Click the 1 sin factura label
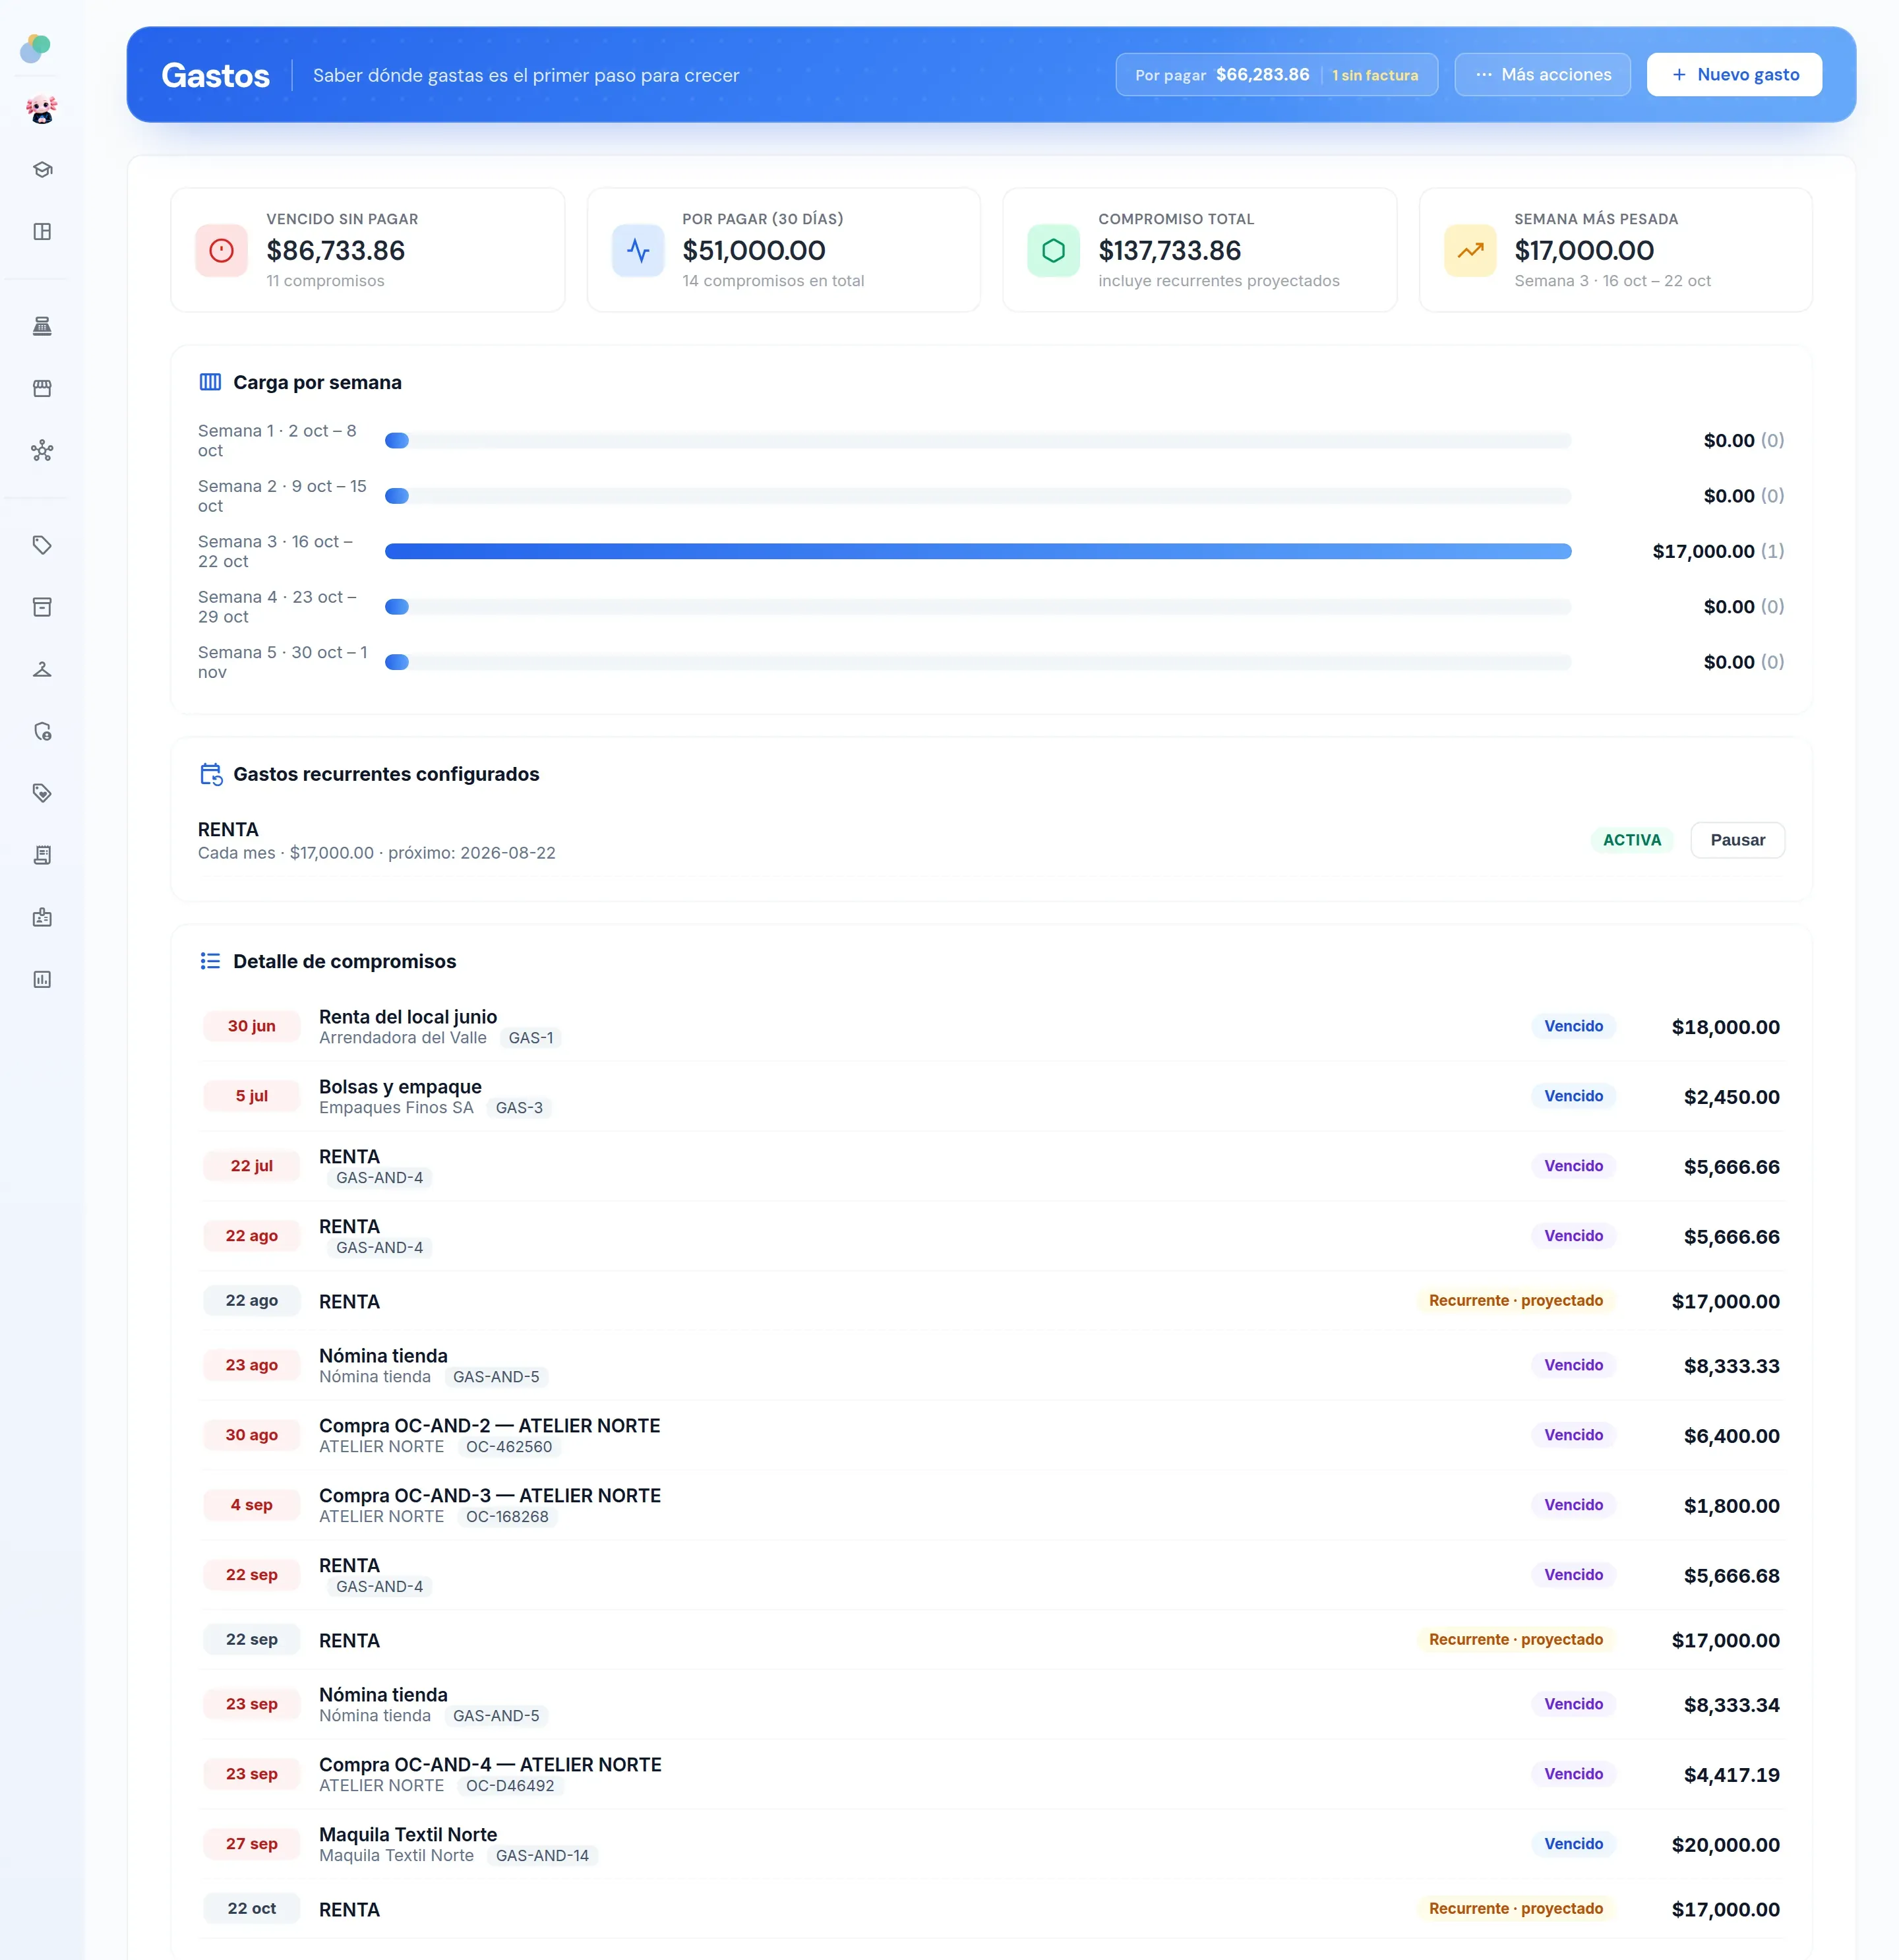The image size is (1899, 1960). pyautogui.click(x=1375, y=75)
